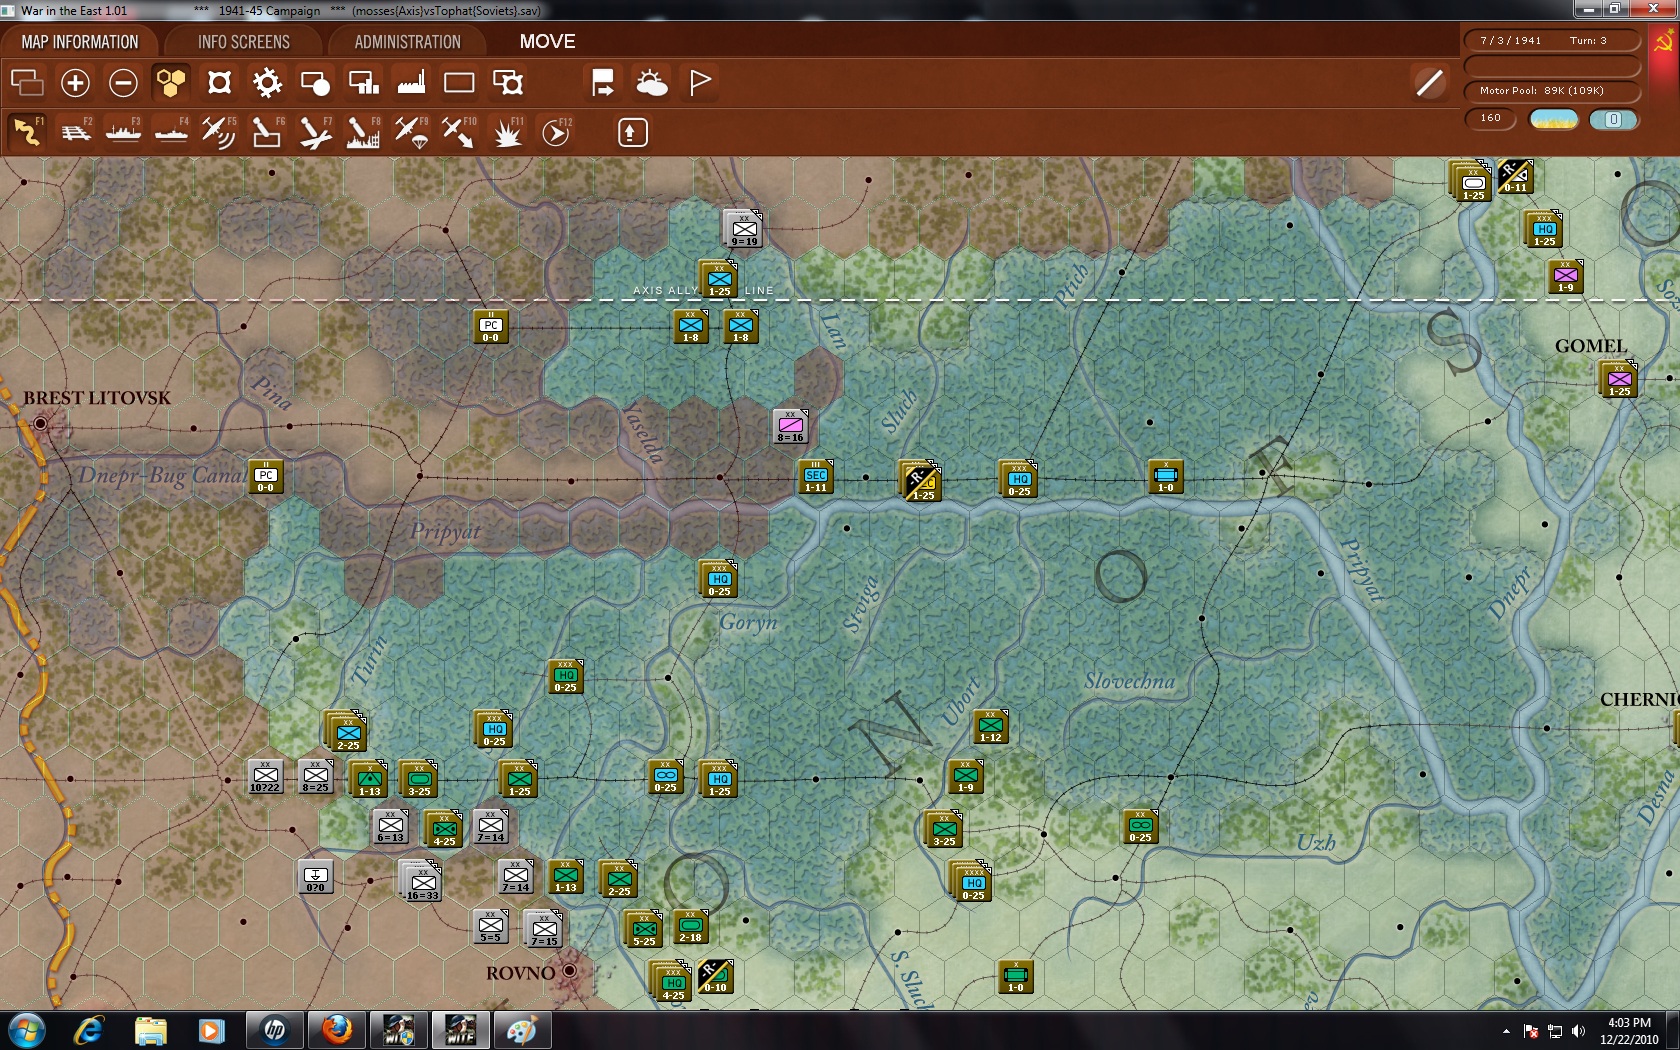1680x1050 pixels.
Task: Show hidden system tray icons
Action: (x=1506, y=1031)
